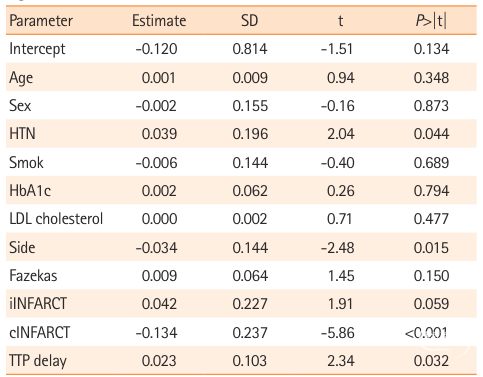Viewport: 483px width, 377px height.
Task: Click the Sex parameter label
Action: point(20,106)
